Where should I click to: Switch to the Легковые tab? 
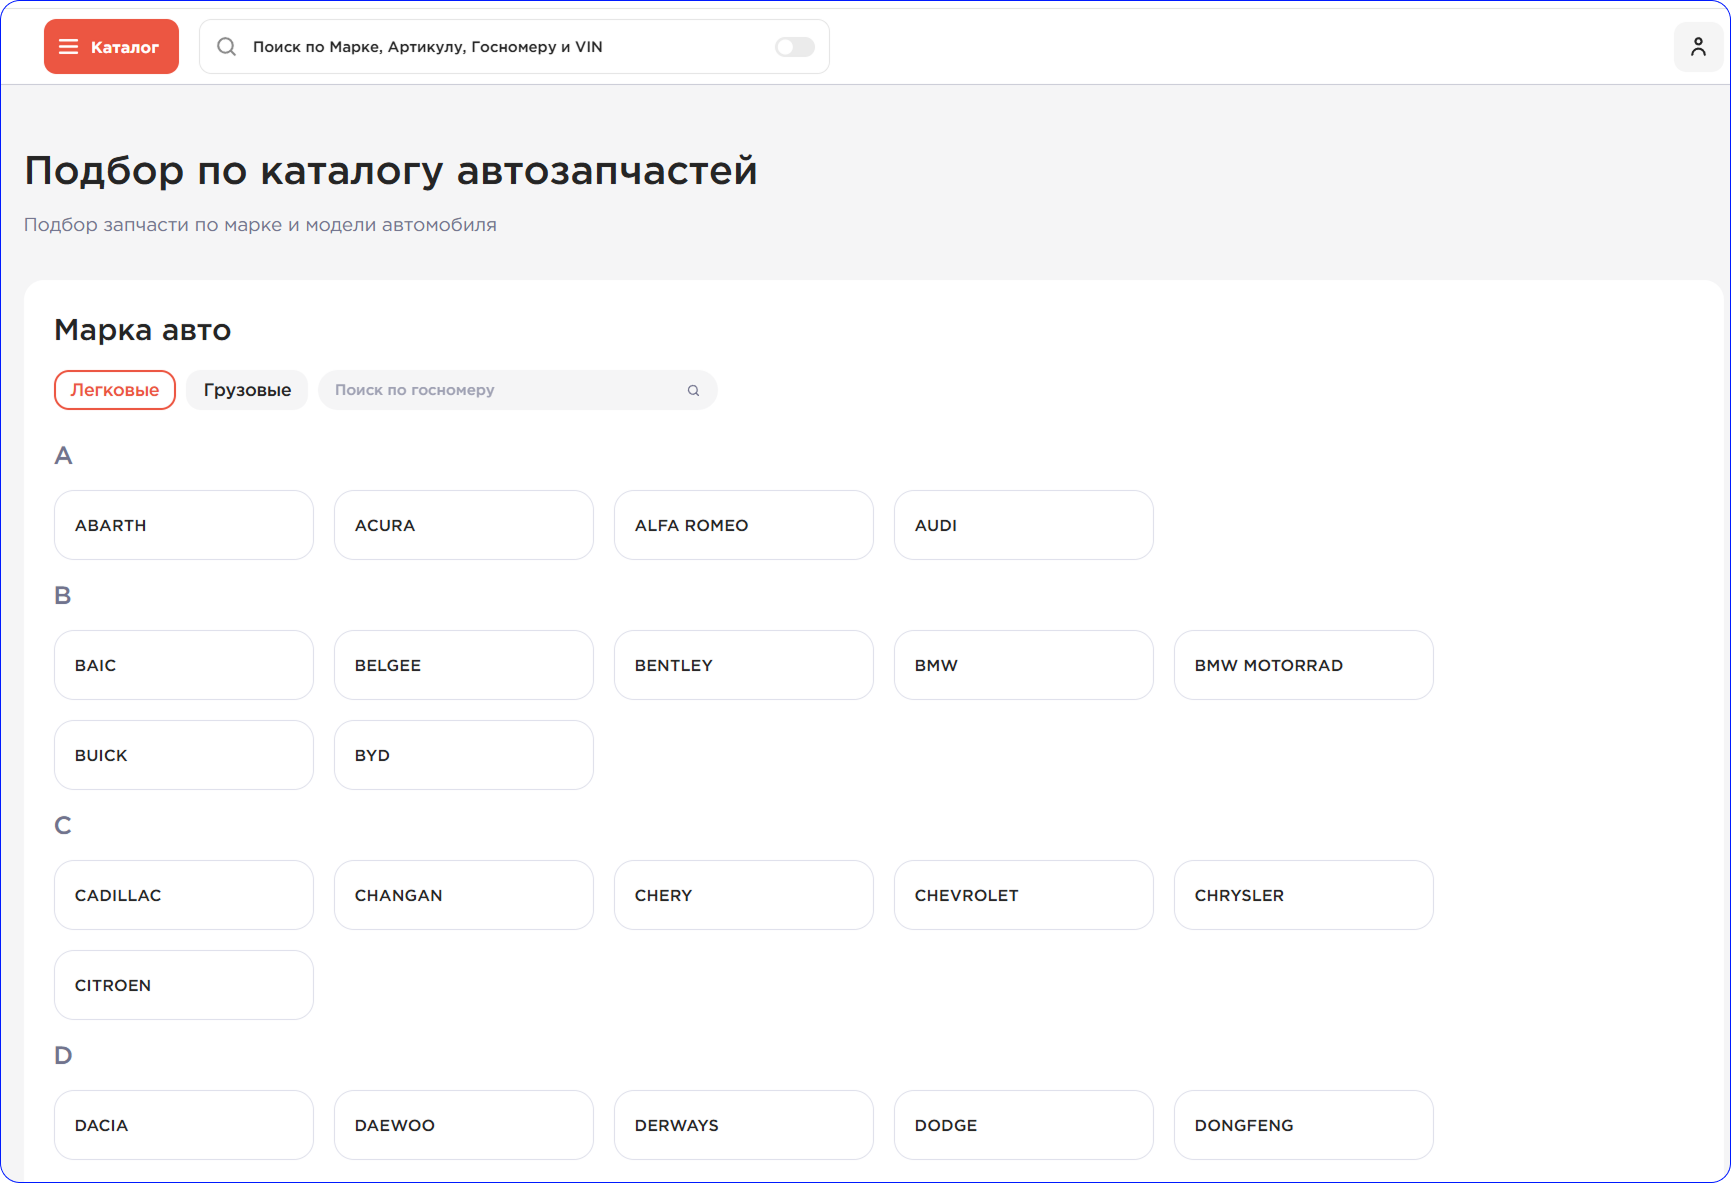pos(115,390)
